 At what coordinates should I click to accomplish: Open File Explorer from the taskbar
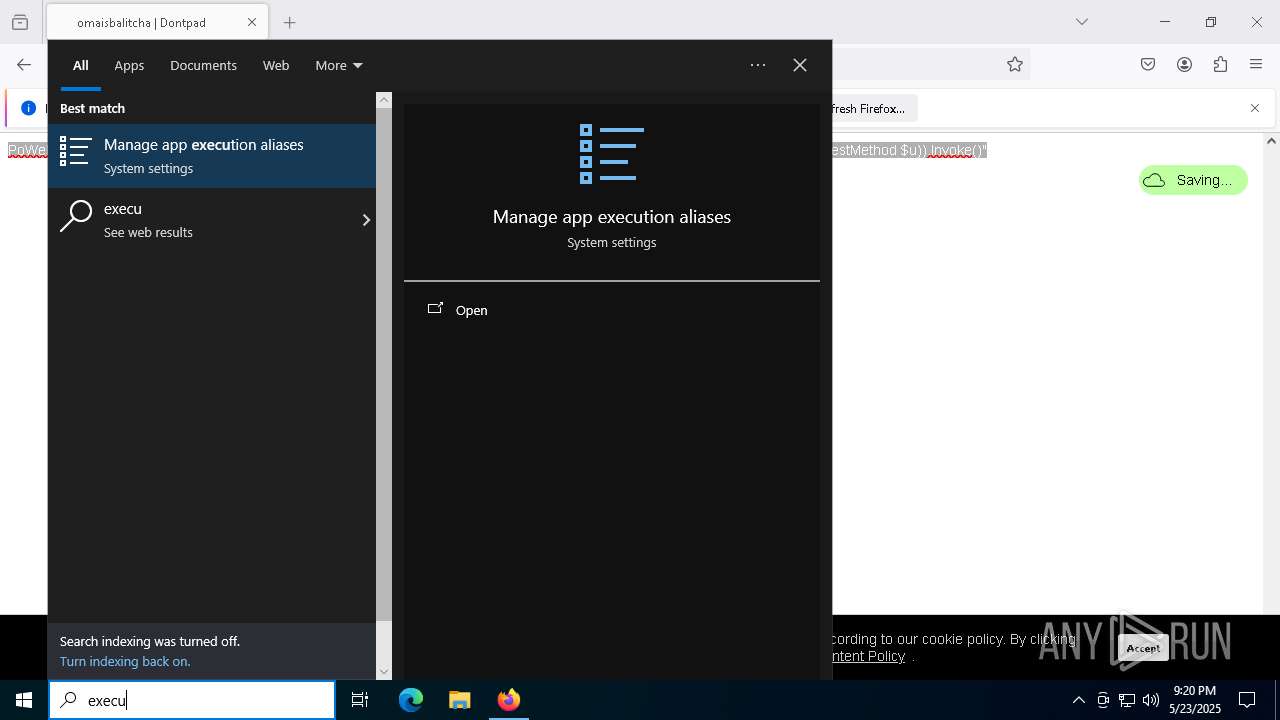tap(459, 700)
